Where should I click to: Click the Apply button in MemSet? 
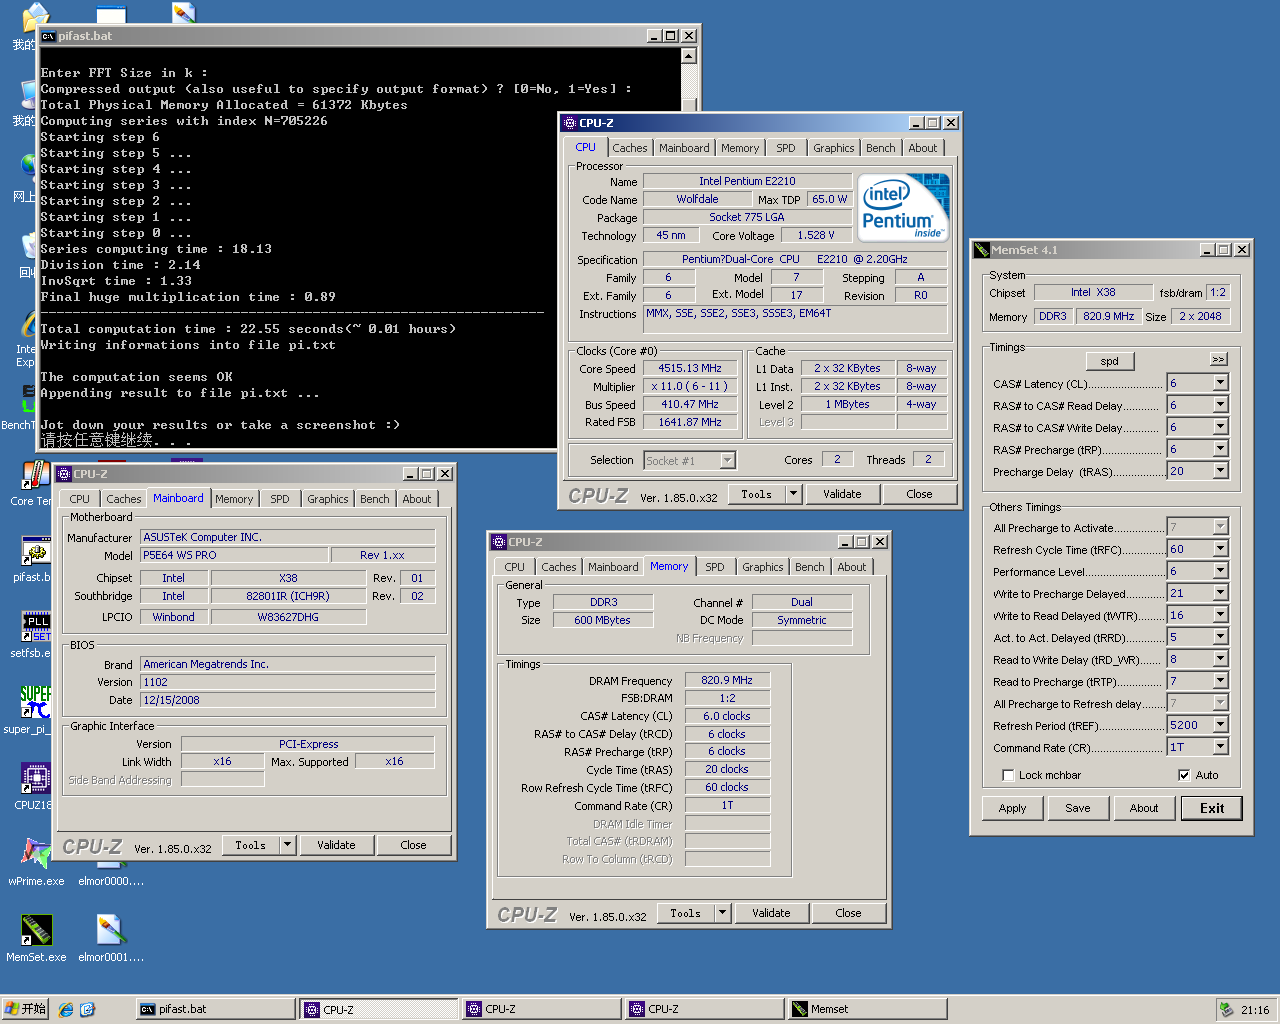point(1012,808)
